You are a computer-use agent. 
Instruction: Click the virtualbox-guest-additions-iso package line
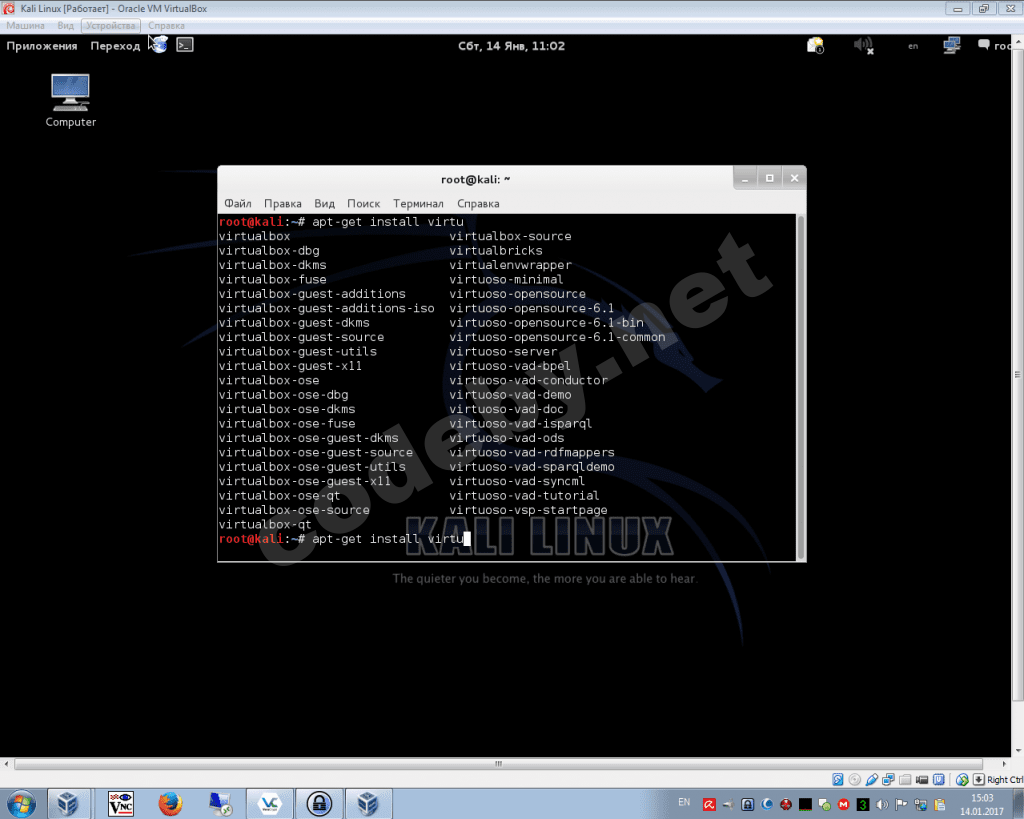click(327, 308)
